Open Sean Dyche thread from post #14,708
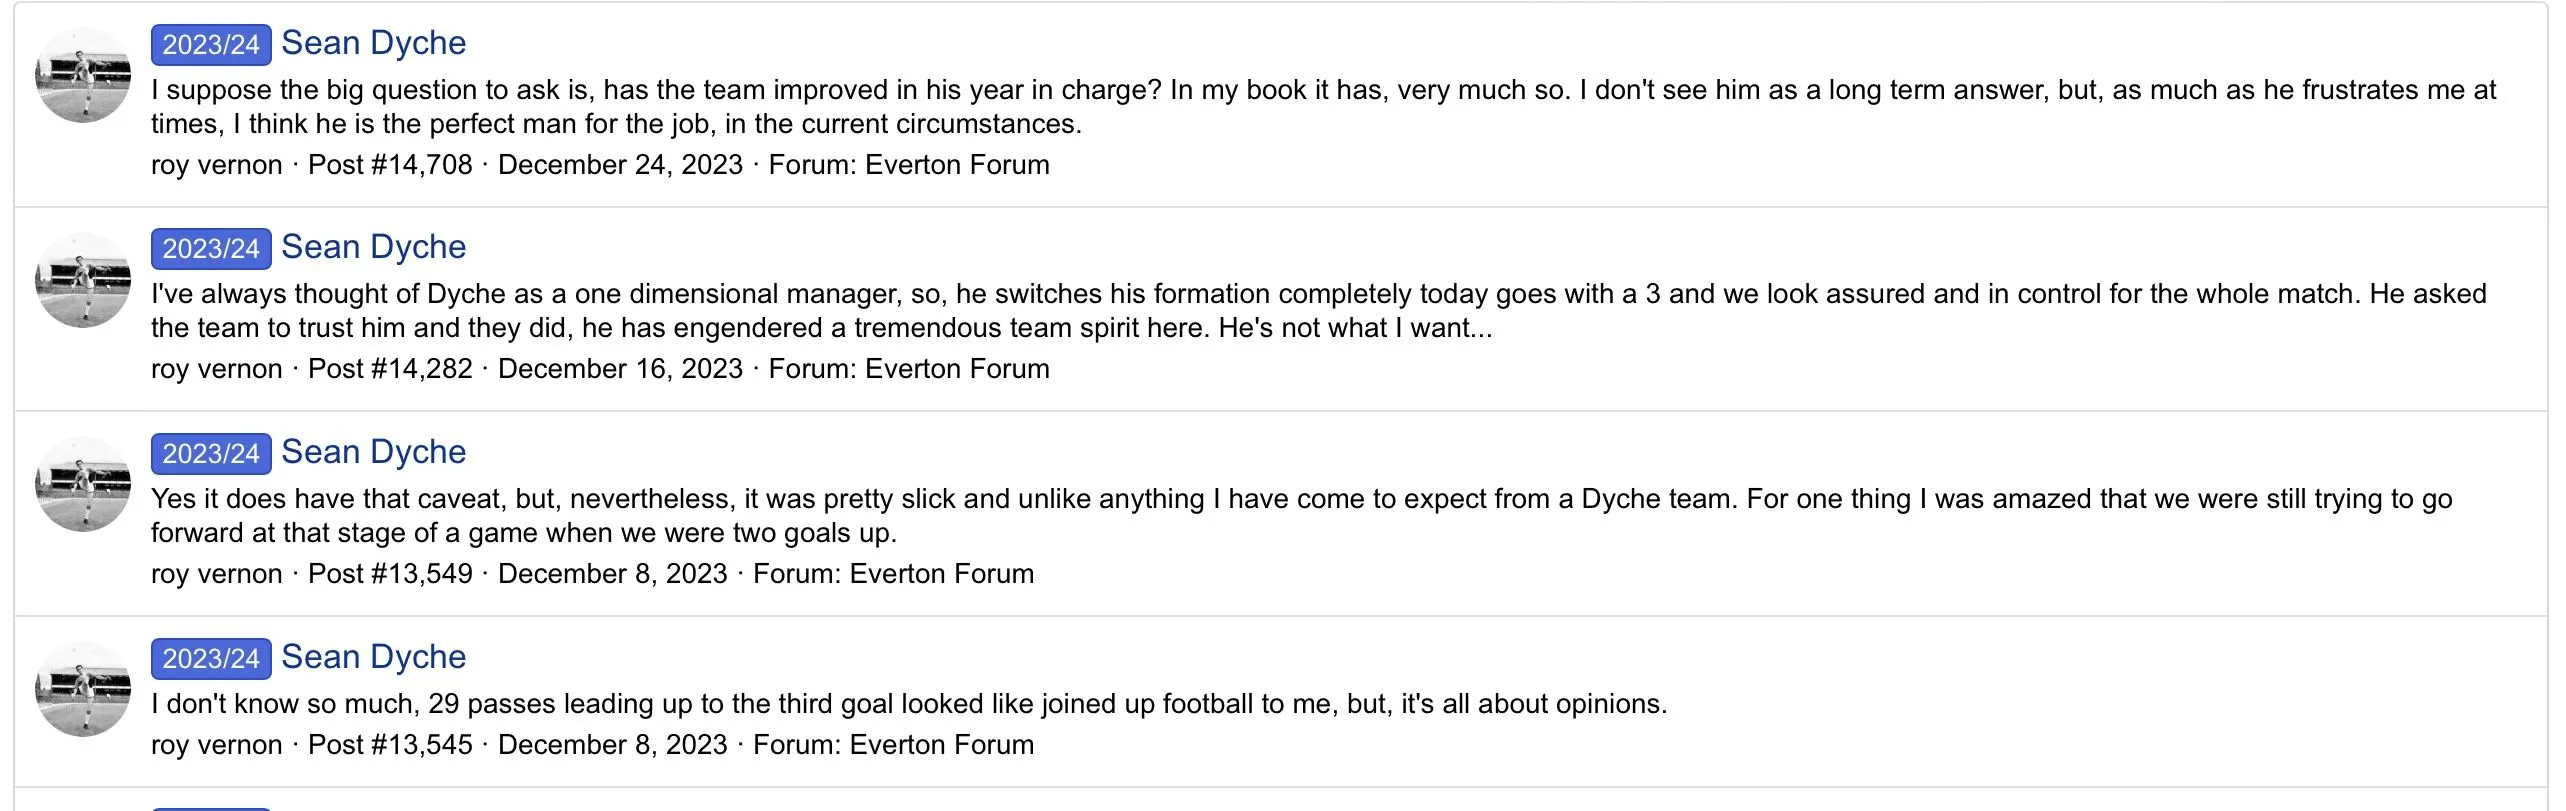Screen dimensions: 2566x811 [373, 43]
